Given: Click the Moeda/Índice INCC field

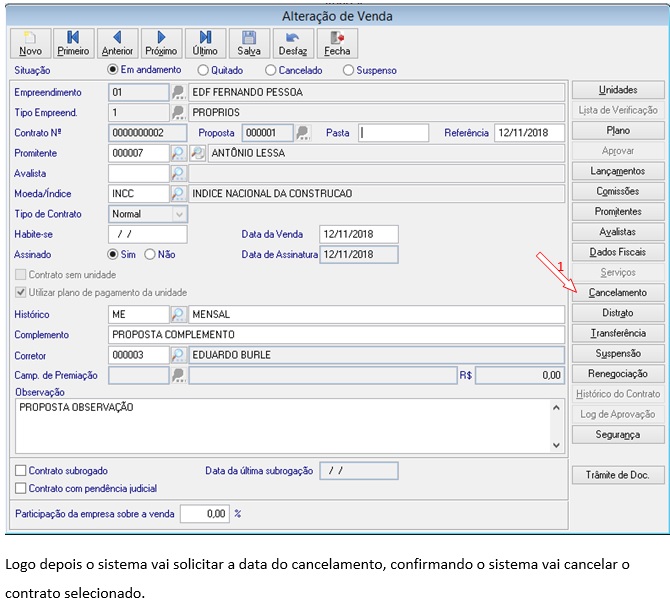Looking at the screenshot, I should [x=139, y=194].
